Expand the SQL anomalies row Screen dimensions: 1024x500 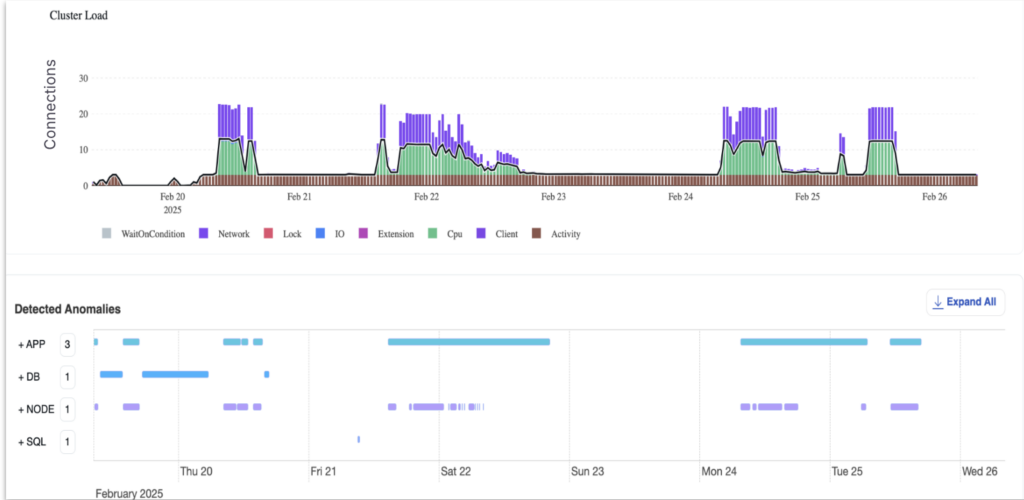[31, 443]
